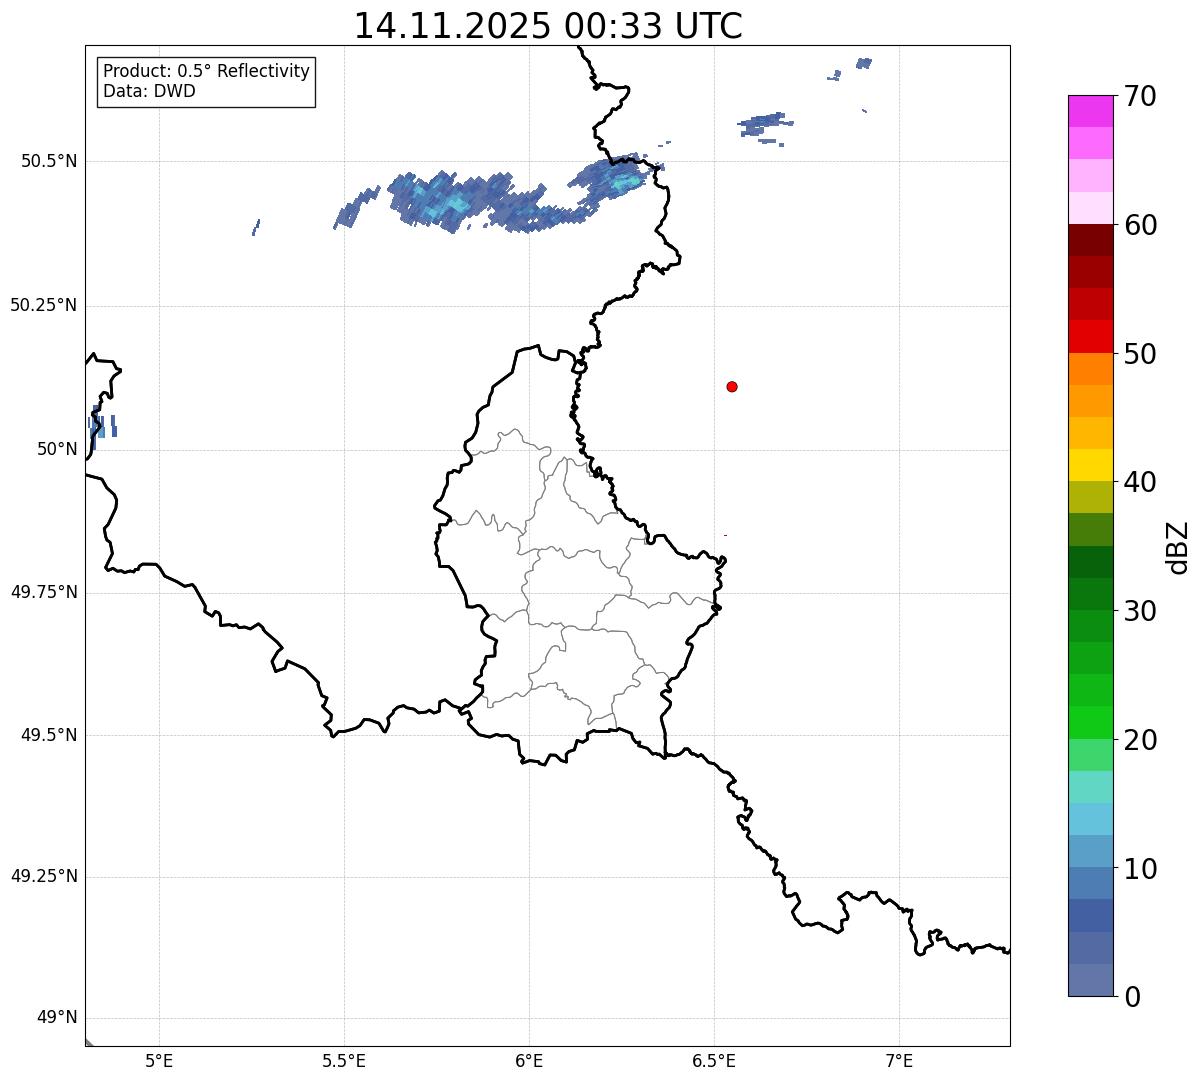Click the plot title 14.11.2025 00:33 UTC
This screenshot has width=1202, height=1081.
point(548,25)
